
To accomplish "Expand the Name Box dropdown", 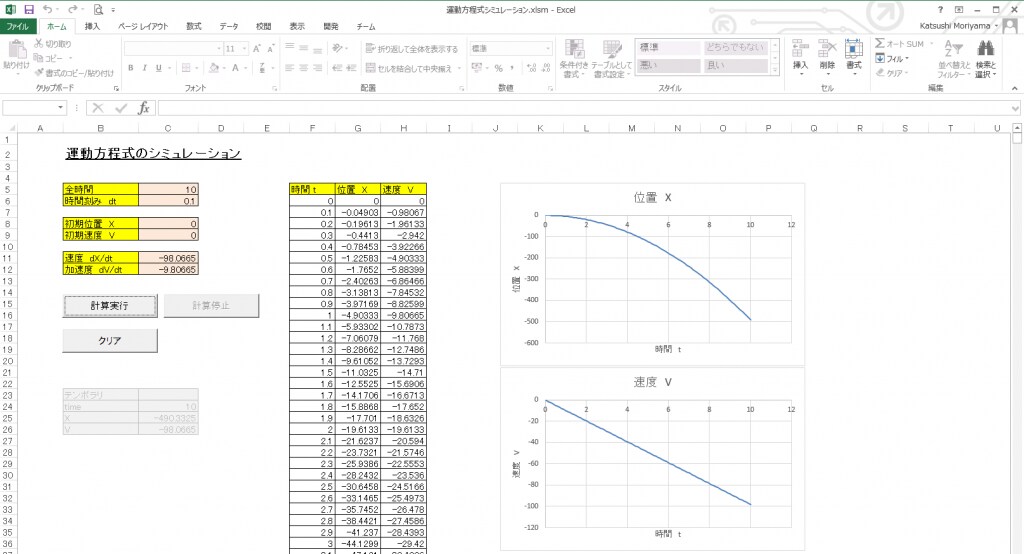I will click(x=61, y=108).
